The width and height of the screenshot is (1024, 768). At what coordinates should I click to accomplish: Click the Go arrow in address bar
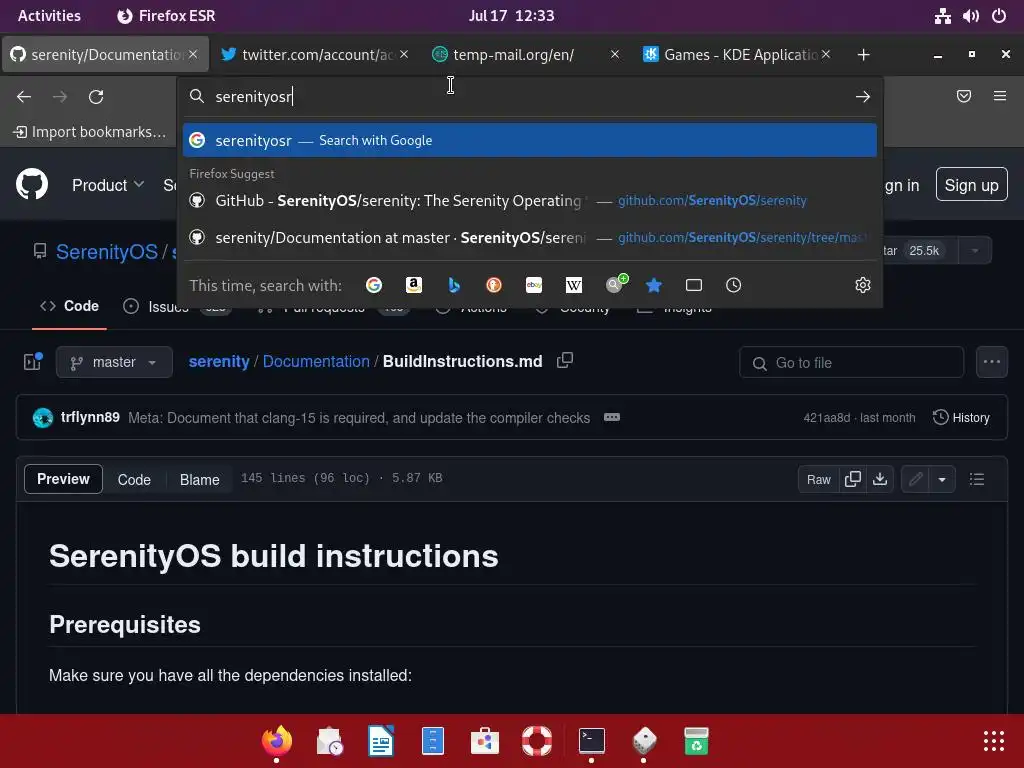[863, 97]
